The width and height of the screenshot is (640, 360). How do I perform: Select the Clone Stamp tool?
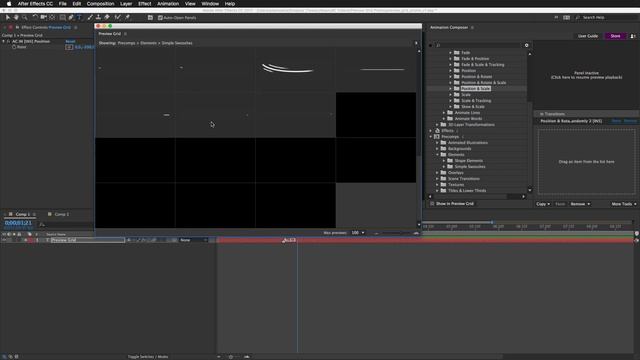pyautogui.click(x=98, y=18)
